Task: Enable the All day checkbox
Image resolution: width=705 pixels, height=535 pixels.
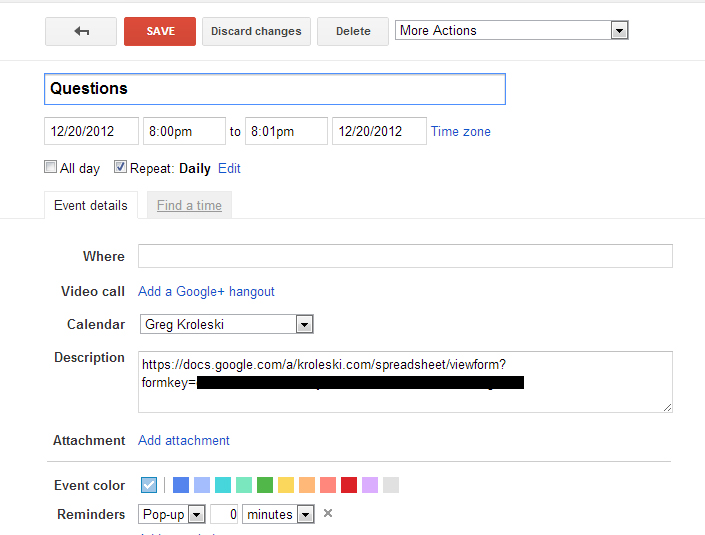Action: [x=51, y=167]
